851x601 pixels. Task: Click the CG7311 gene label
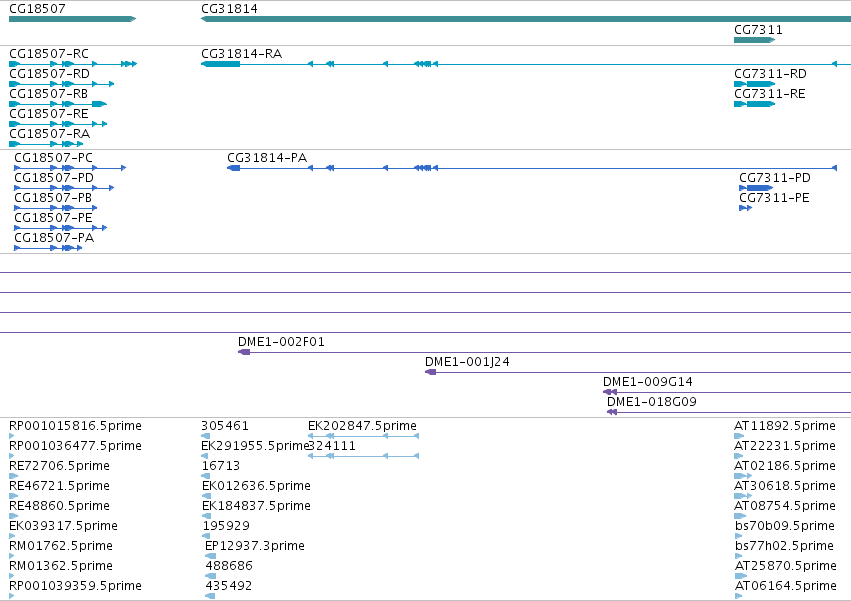[x=758, y=30]
